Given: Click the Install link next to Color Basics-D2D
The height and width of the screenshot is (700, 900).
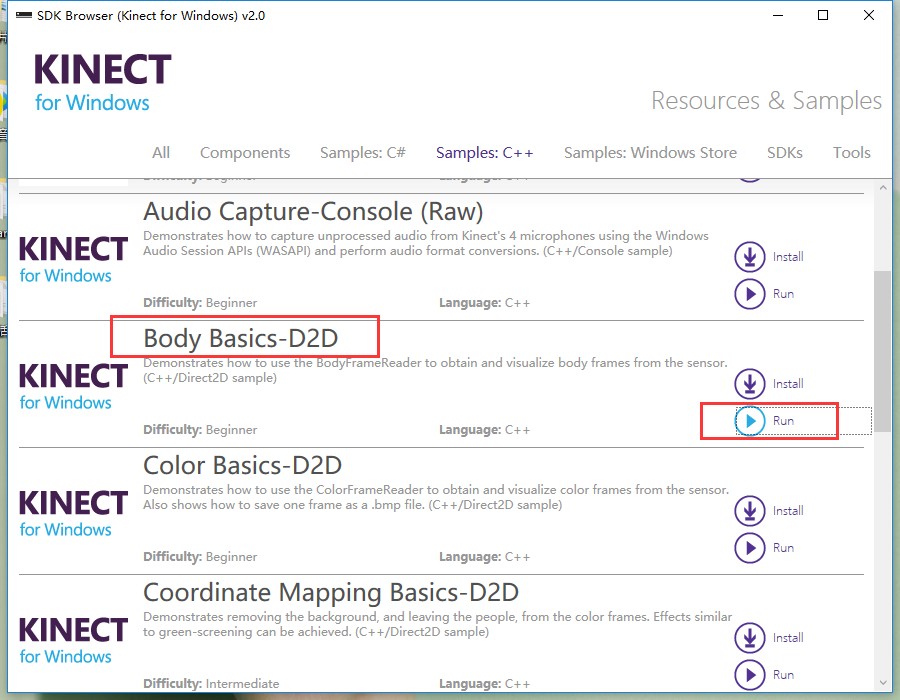Looking at the screenshot, I should pyautogui.click(x=787, y=511).
